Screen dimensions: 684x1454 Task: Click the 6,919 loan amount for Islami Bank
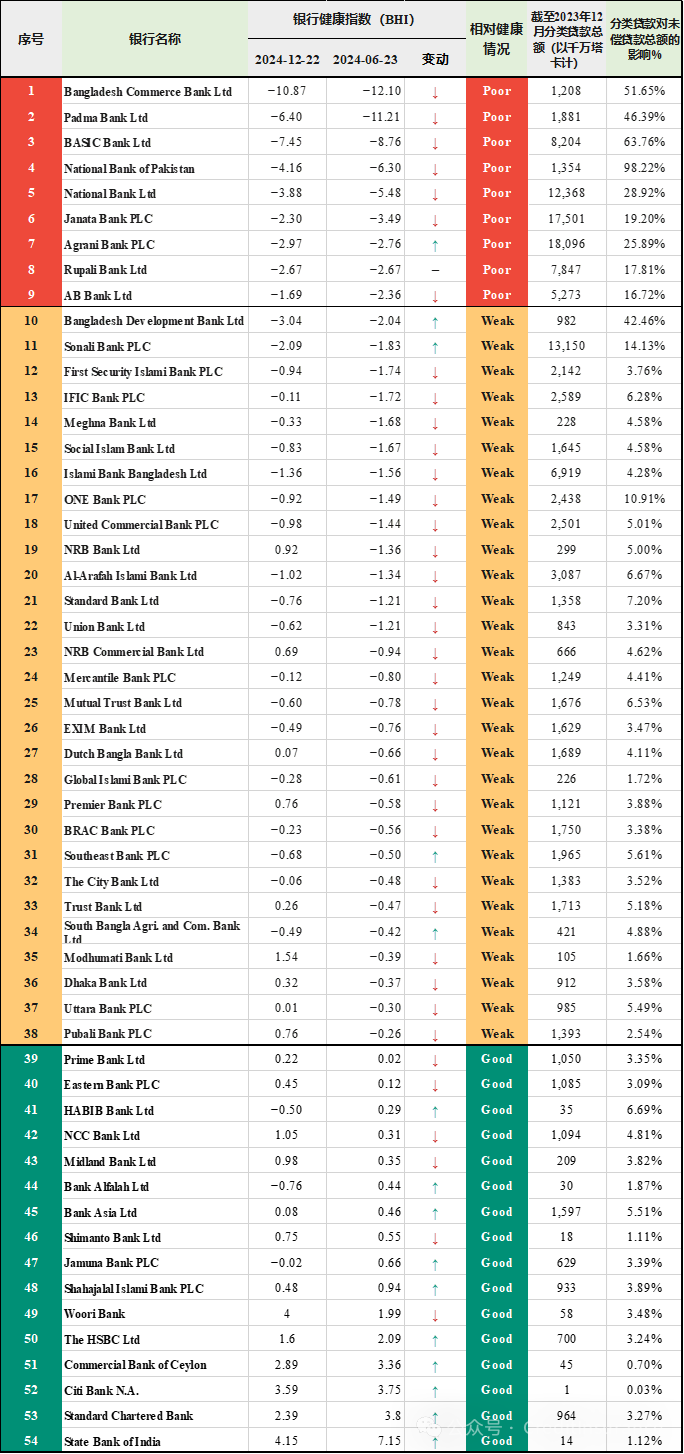pyautogui.click(x=567, y=473)
